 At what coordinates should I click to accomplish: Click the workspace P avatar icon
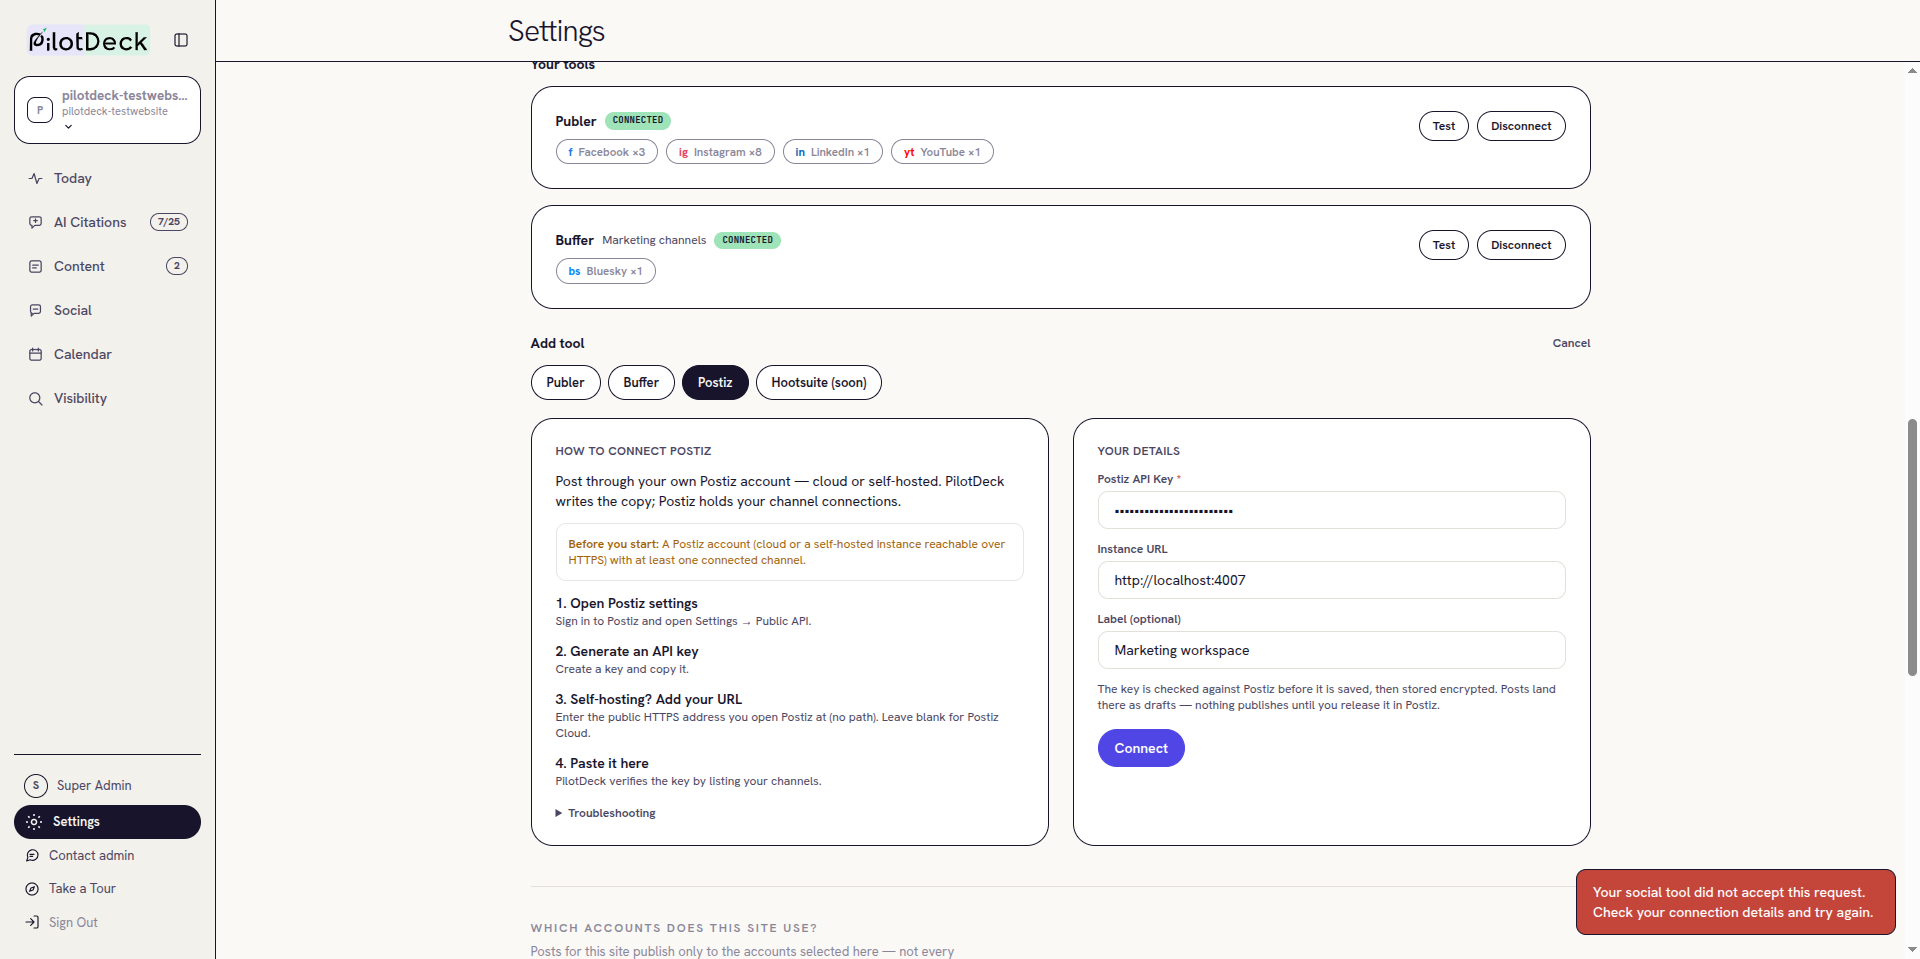(40, 110)
